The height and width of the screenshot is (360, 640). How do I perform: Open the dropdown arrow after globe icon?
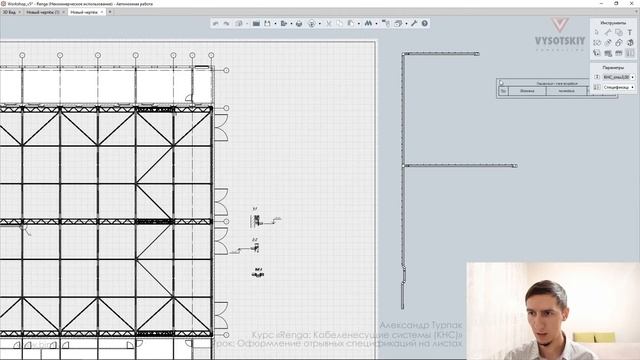click(320, 24)
